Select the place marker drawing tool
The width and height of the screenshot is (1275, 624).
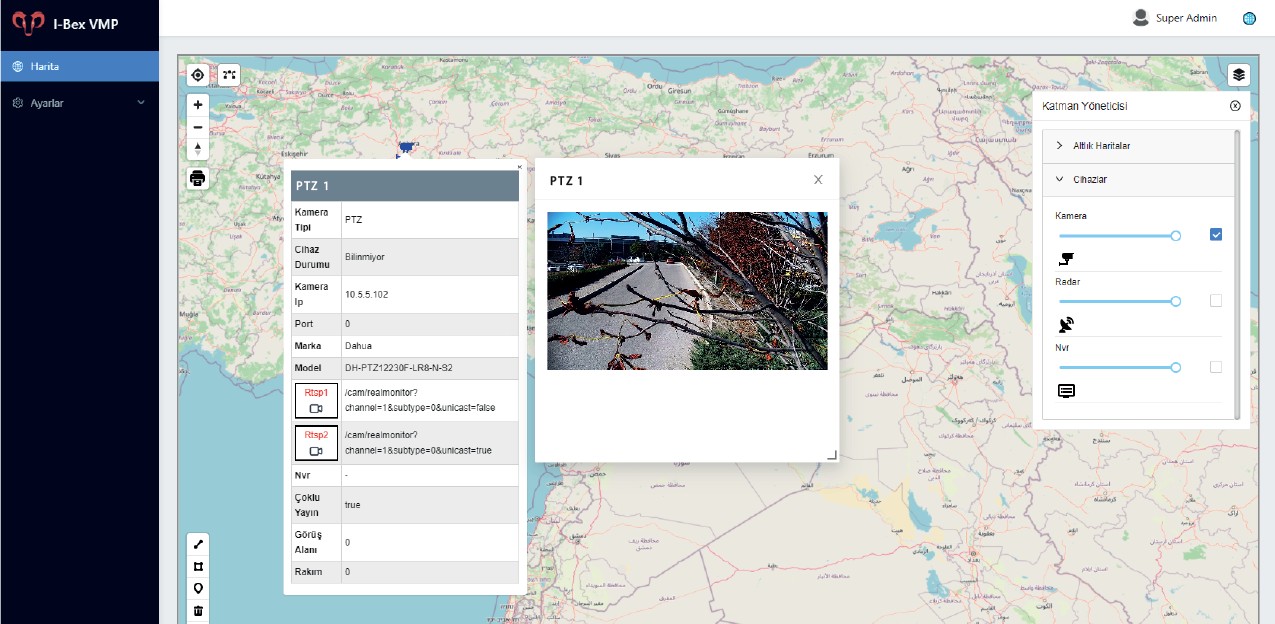click(x=198, y=588)
